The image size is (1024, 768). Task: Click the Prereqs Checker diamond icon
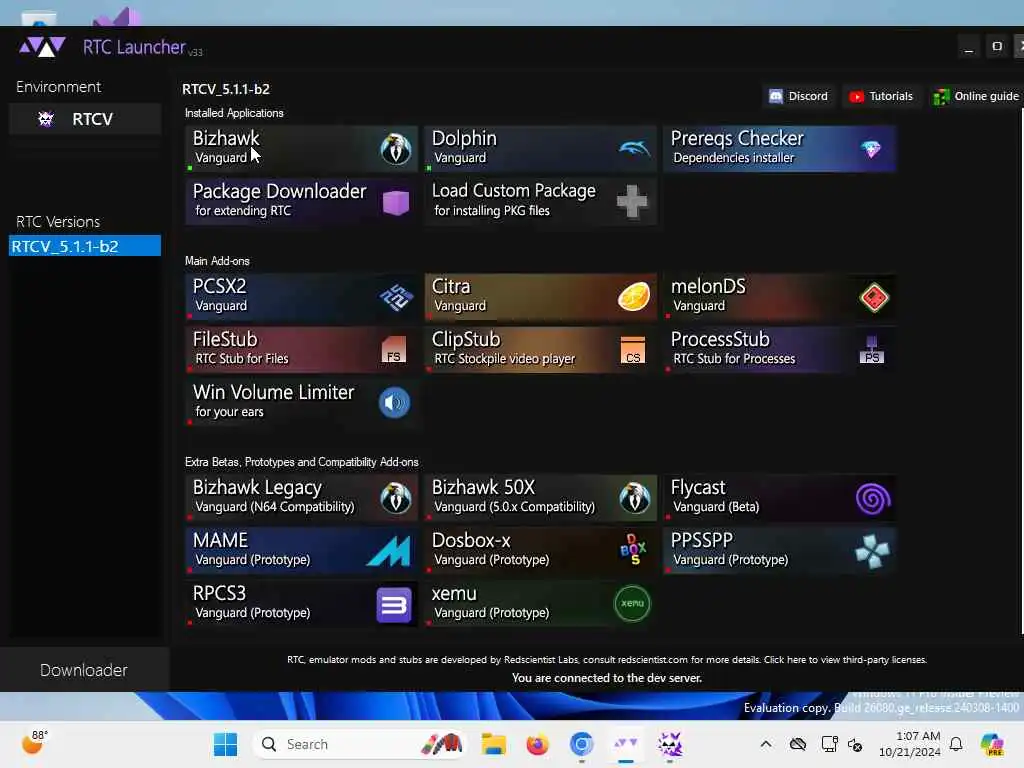pyautogui.click(x=871, y=149)
